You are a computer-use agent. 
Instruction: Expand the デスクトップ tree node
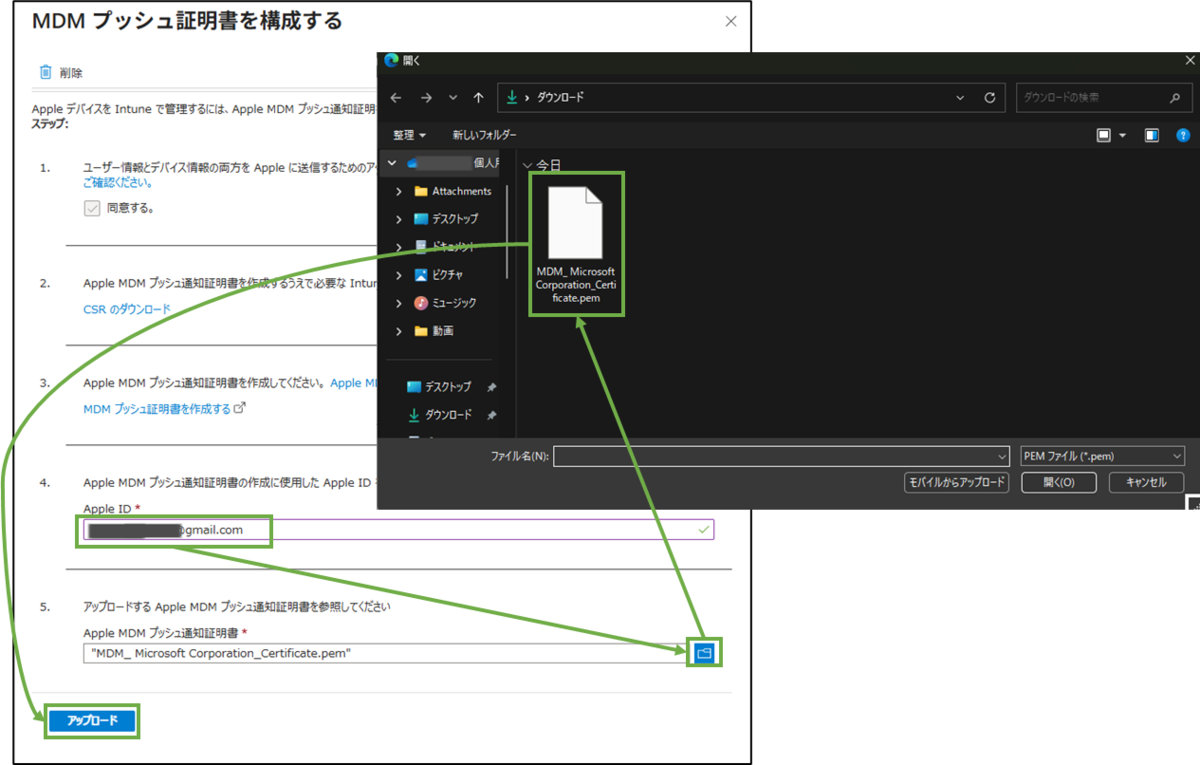tap(399, 219)
